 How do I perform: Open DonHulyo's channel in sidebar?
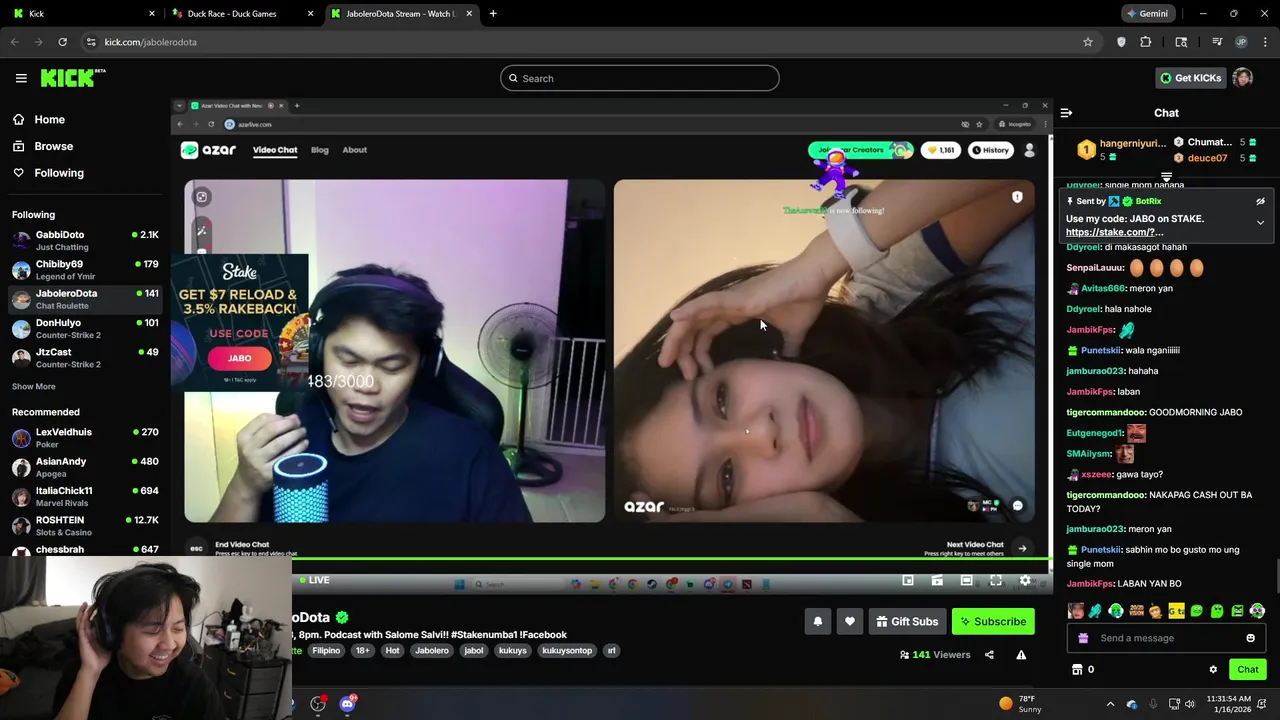coord(85,329)
